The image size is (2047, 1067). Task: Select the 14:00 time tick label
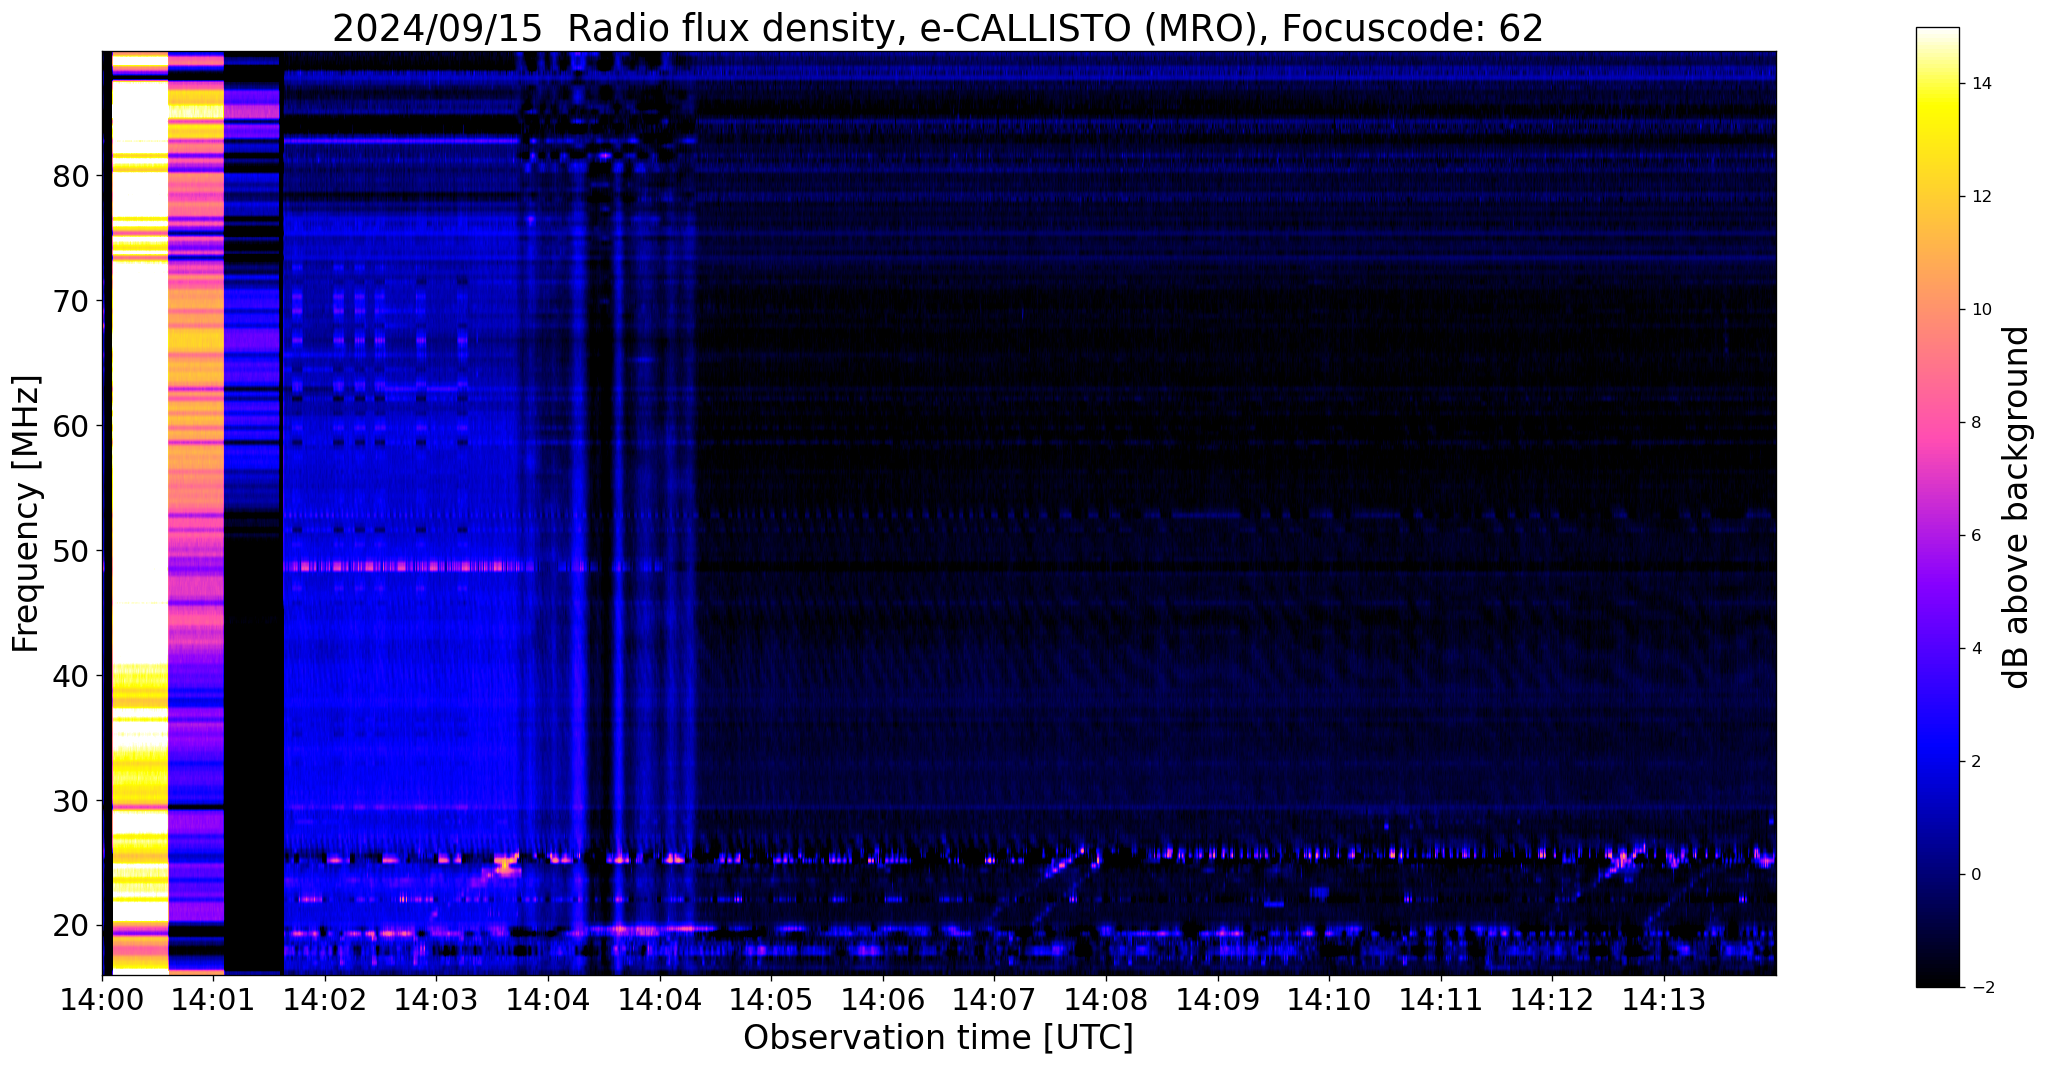point(102,998)
